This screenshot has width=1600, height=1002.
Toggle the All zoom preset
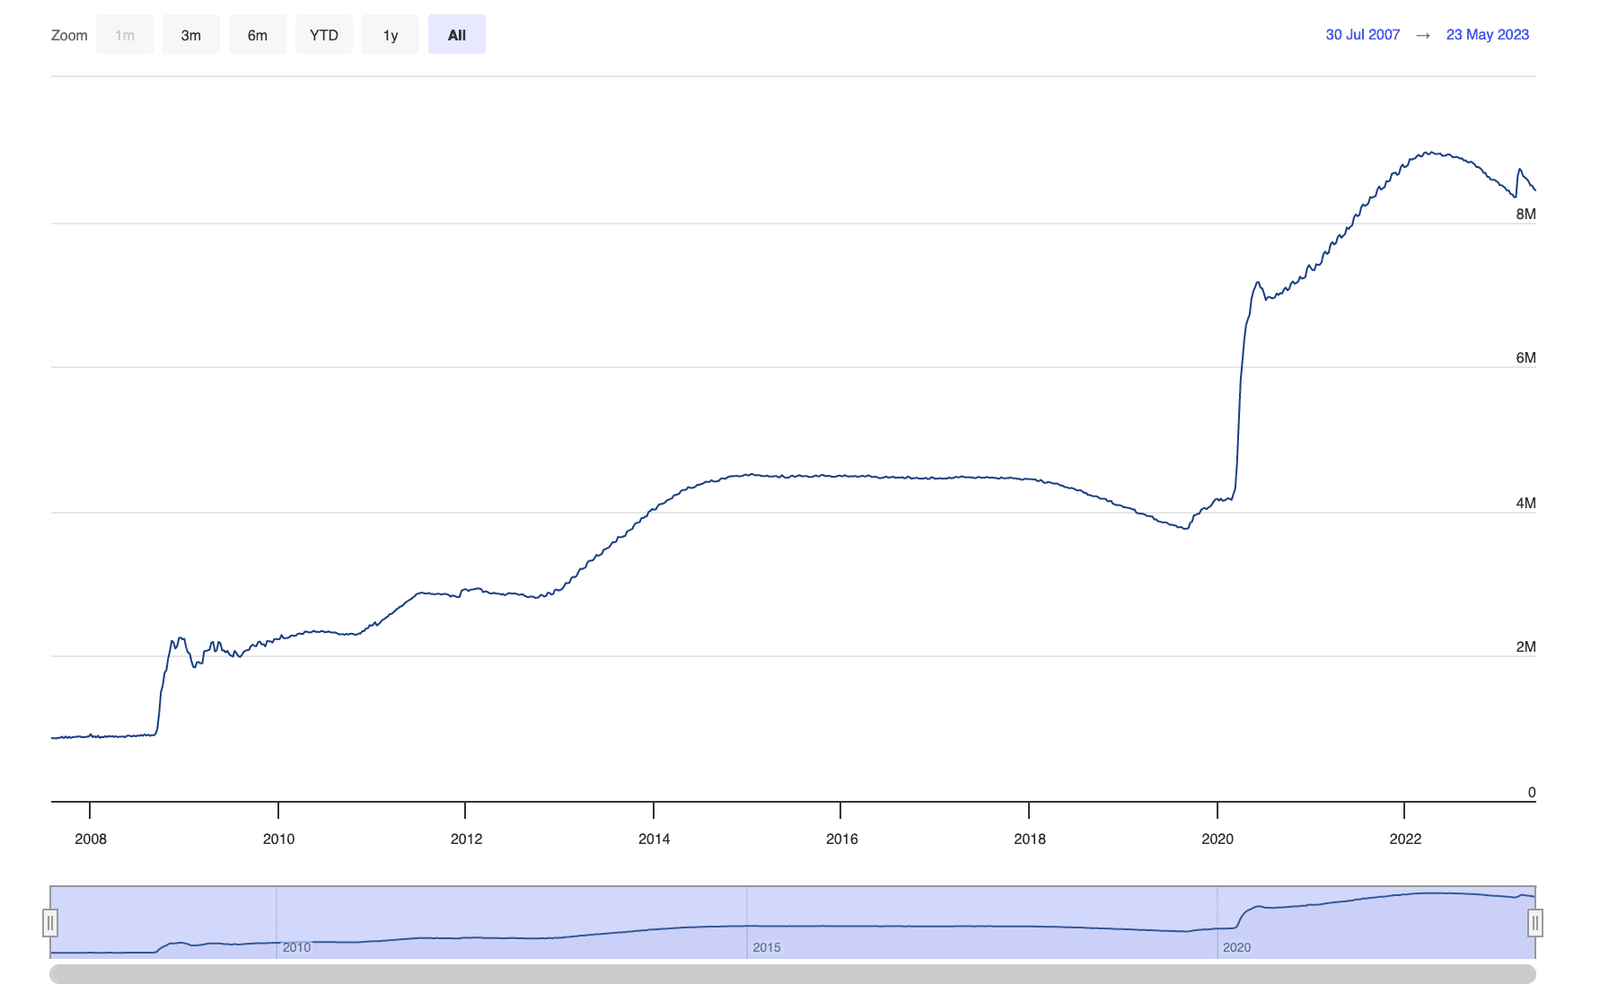456,34
